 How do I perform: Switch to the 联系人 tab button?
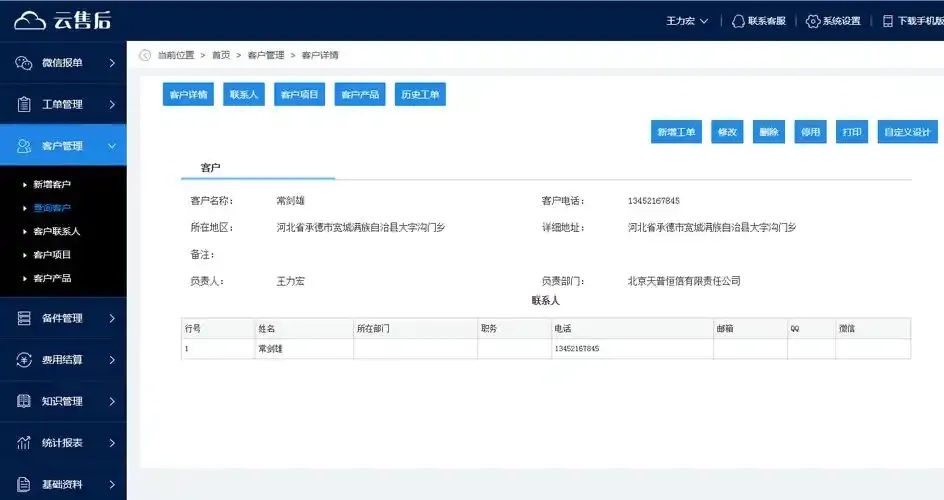pyautogui.click(x=244, y=94)
